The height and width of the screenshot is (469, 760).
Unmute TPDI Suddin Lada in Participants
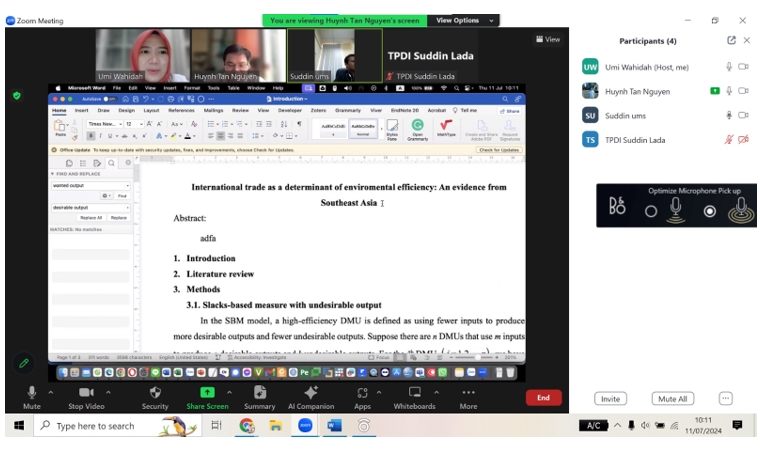coord(729,140)
